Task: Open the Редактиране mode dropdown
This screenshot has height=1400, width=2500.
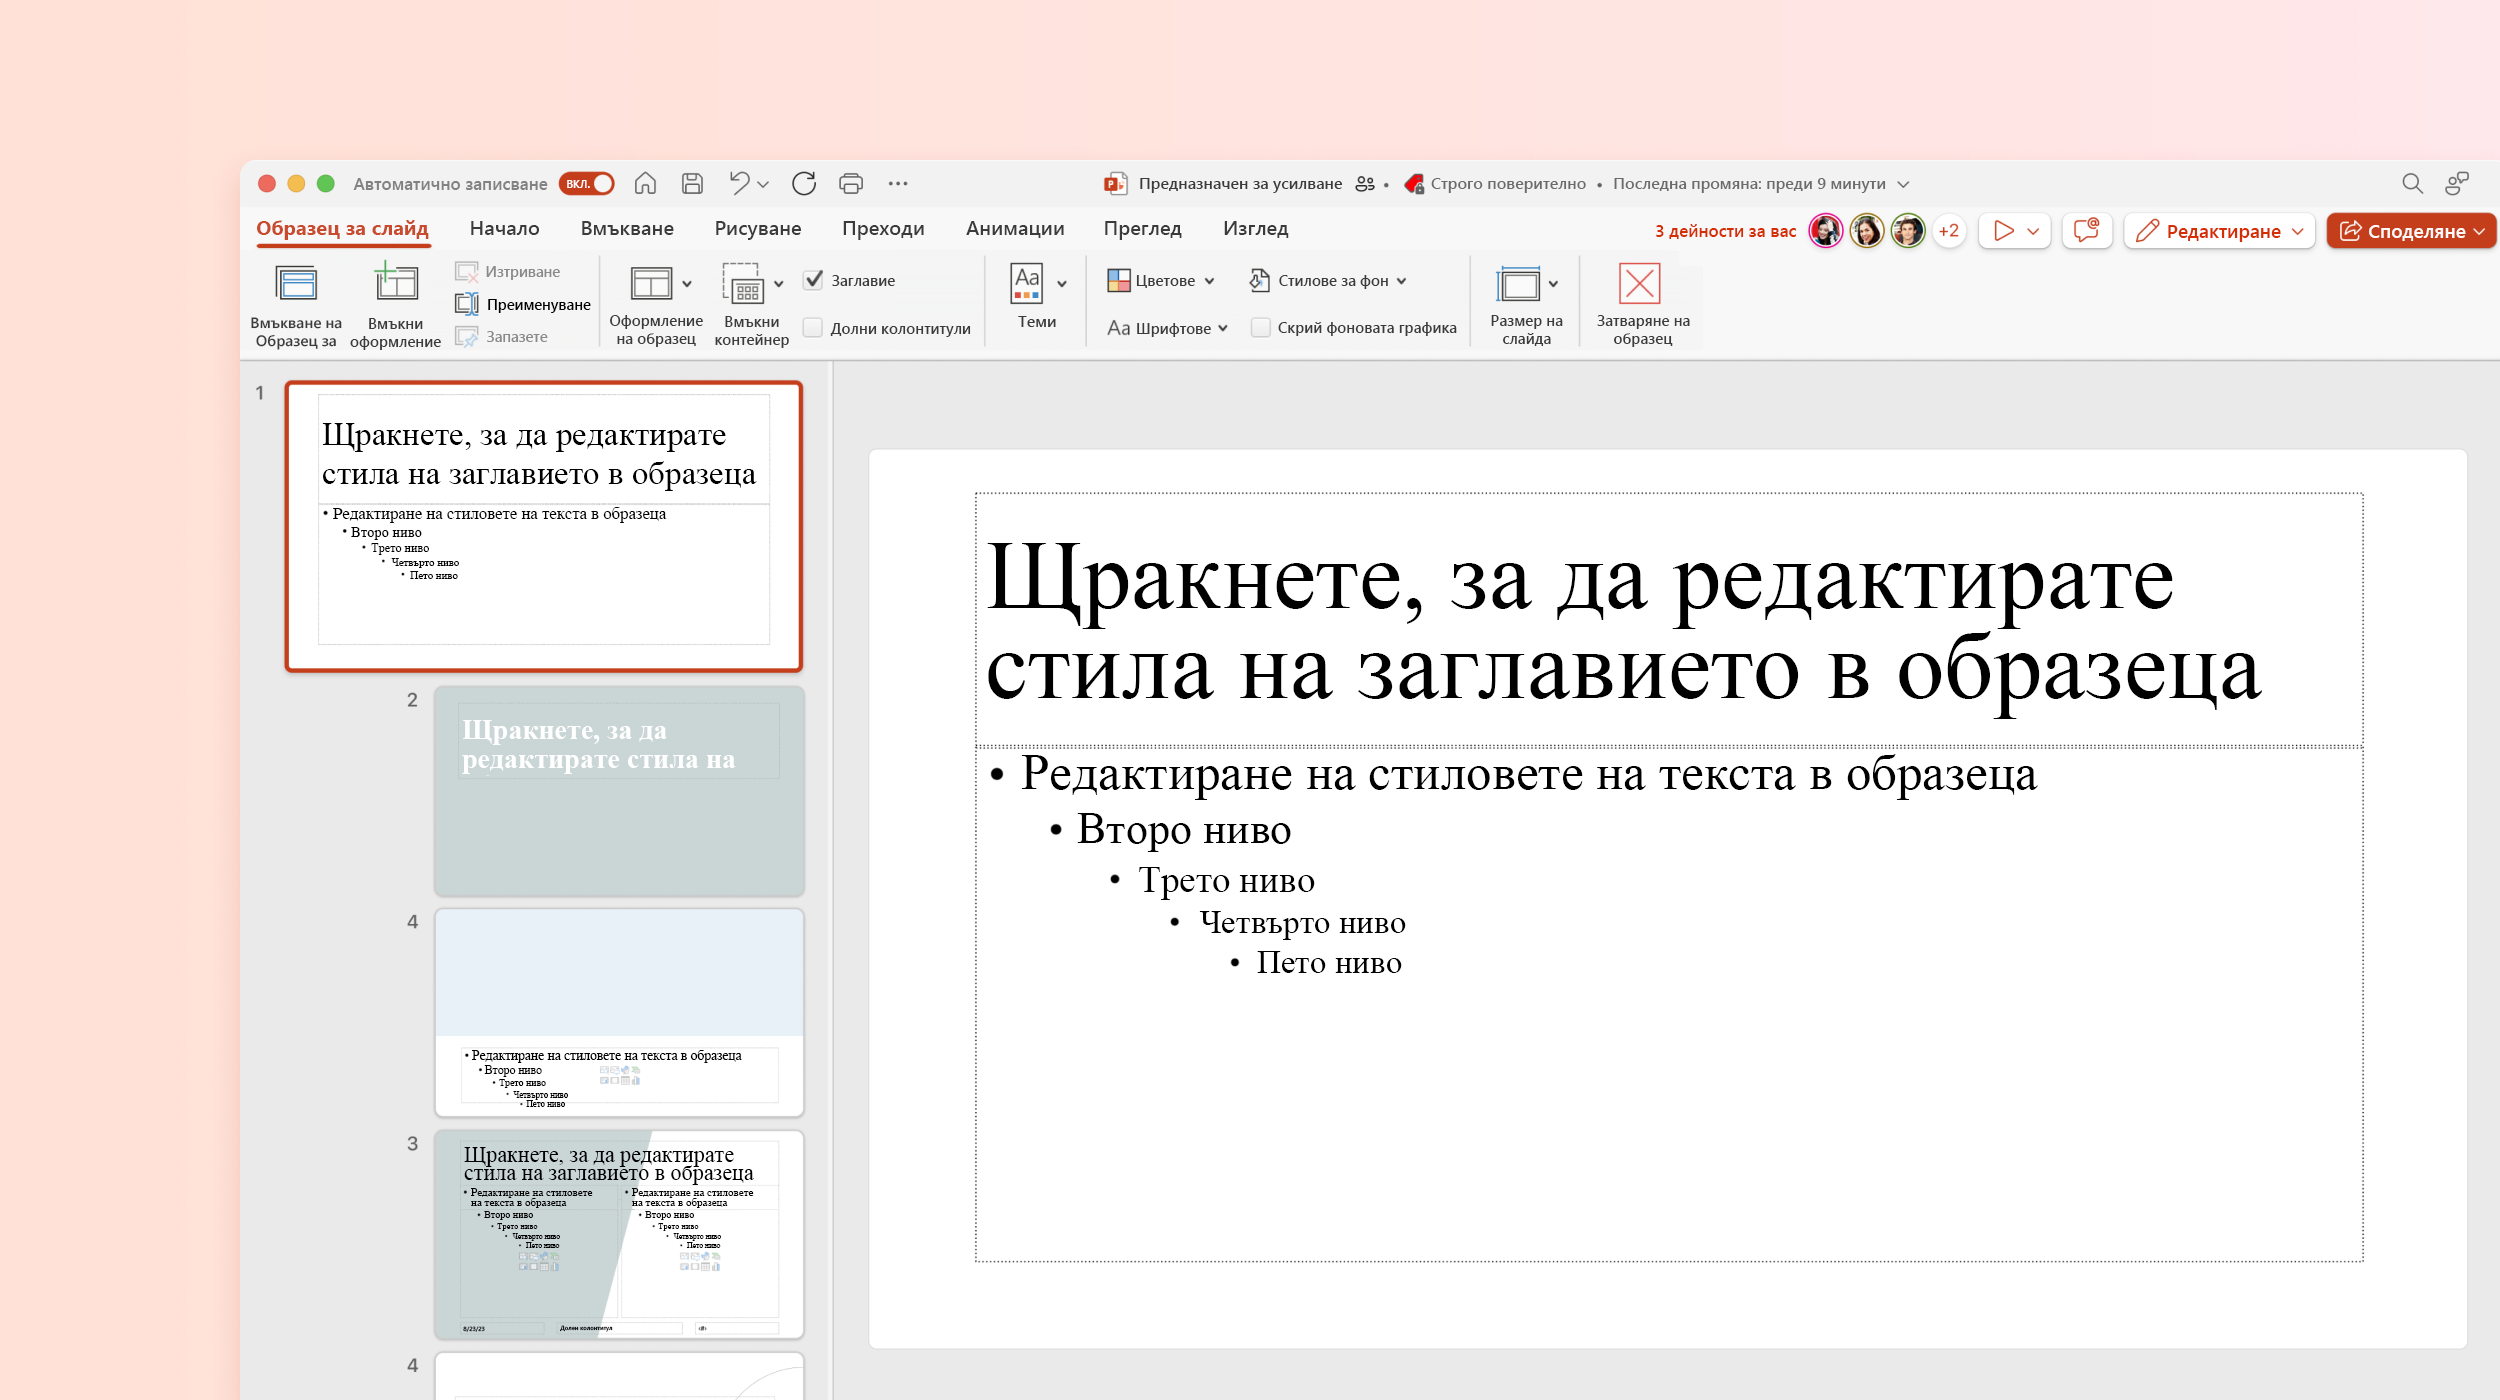Action: [2219, 231]
